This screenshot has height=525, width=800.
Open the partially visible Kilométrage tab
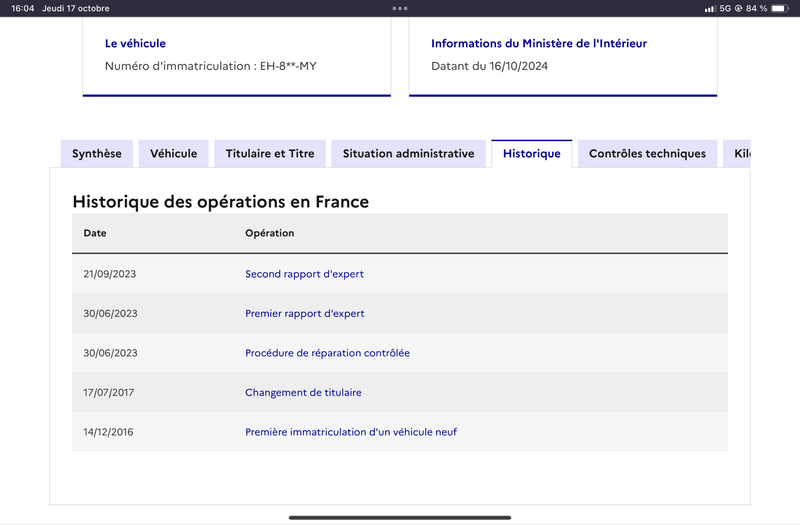737,154
